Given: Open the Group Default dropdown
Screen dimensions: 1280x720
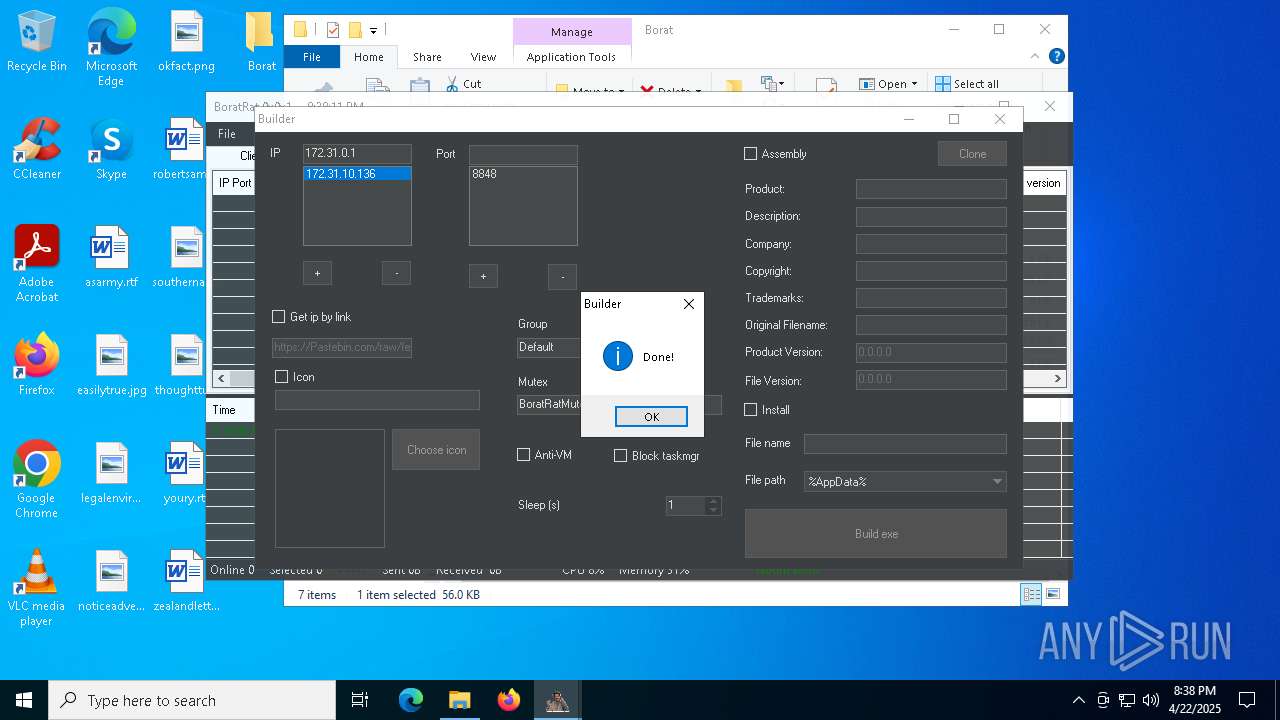Looking at the screenshot, I should [549, 347].
